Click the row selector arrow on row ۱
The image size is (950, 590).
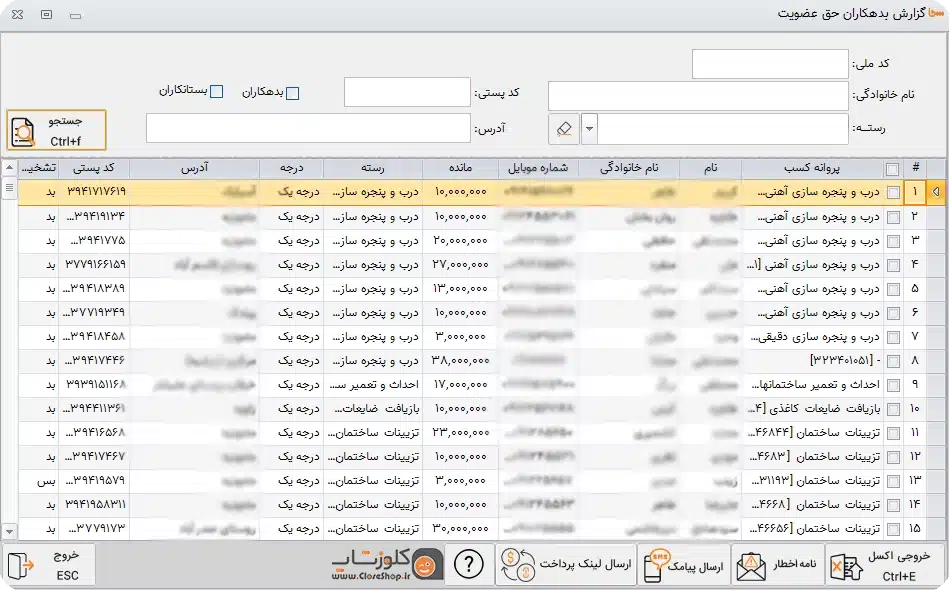tap(936, 192)
